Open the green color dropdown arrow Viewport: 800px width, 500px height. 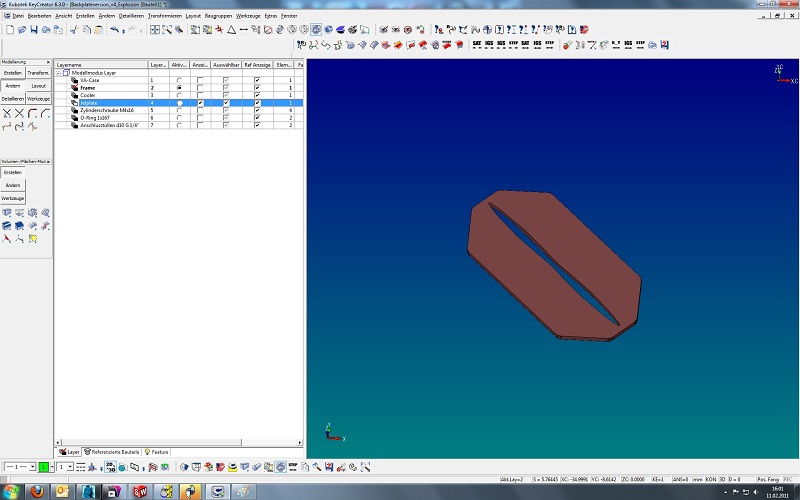coord(52,467)
